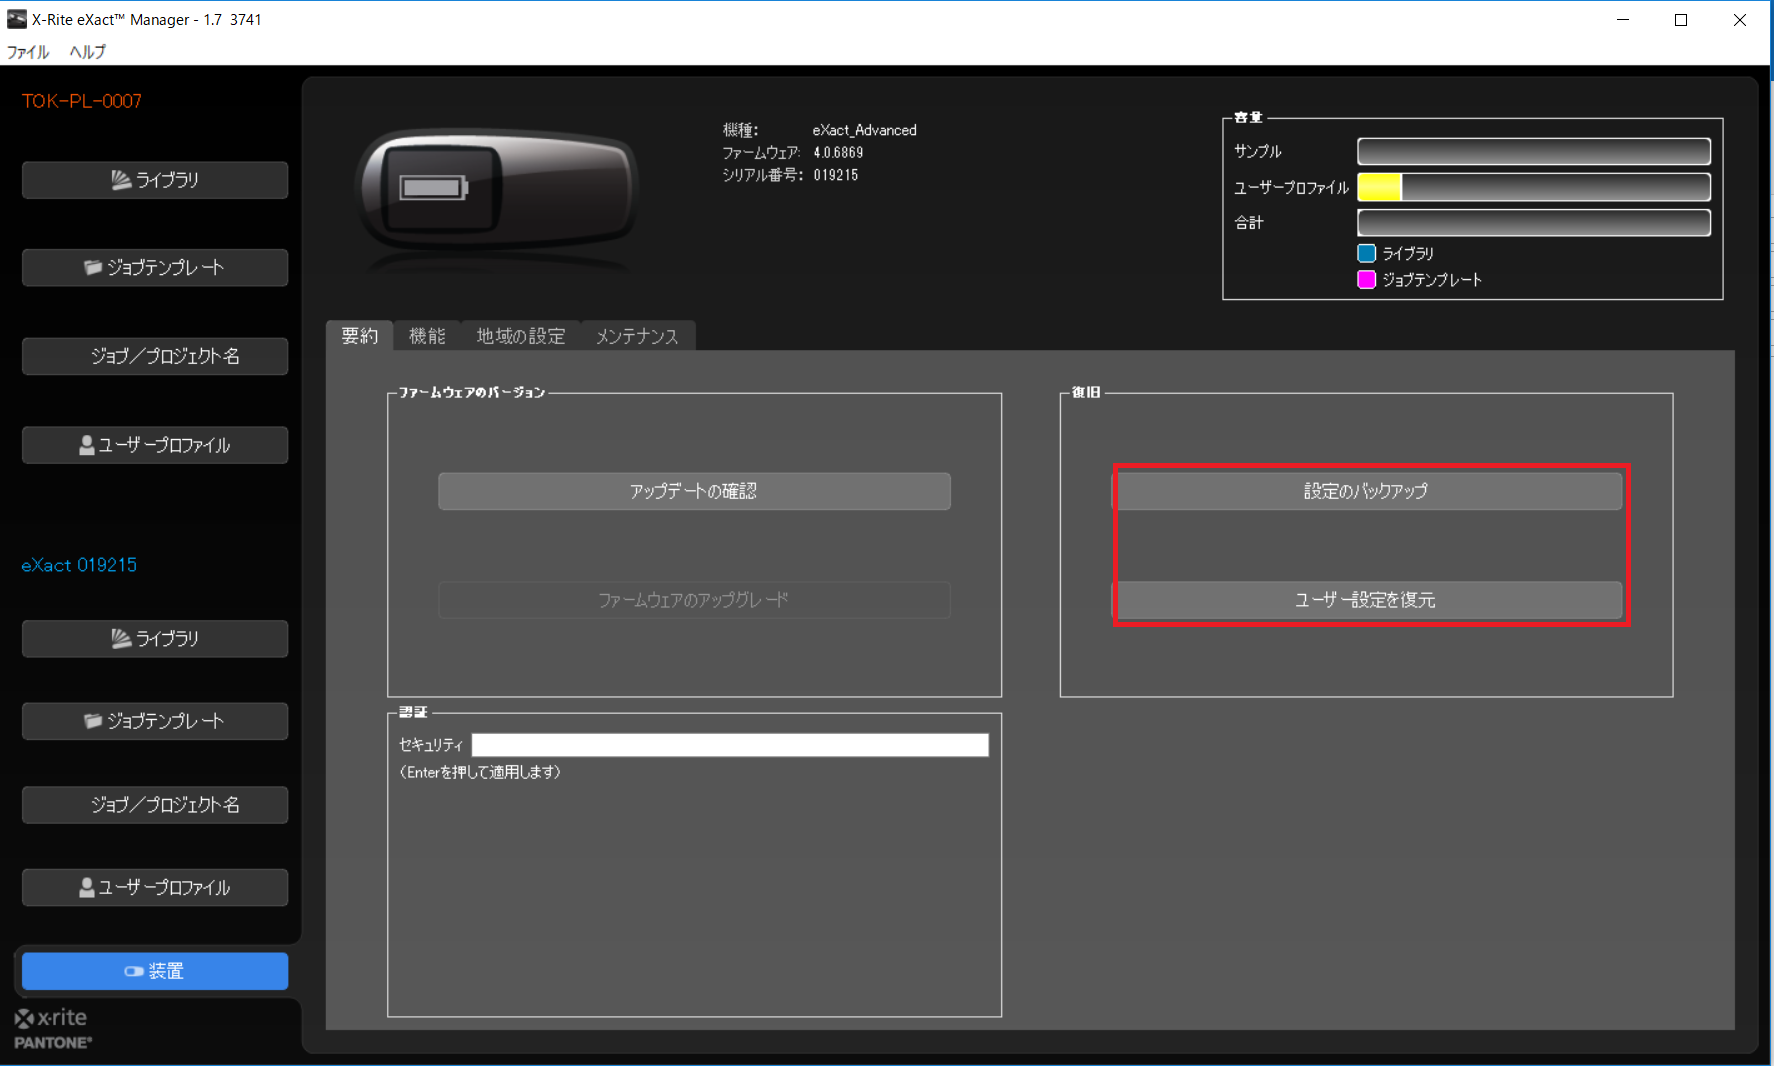This screenshot has height=1066, width=1774.
Task: Click the eXact device image
Action: tap(498, 192)
